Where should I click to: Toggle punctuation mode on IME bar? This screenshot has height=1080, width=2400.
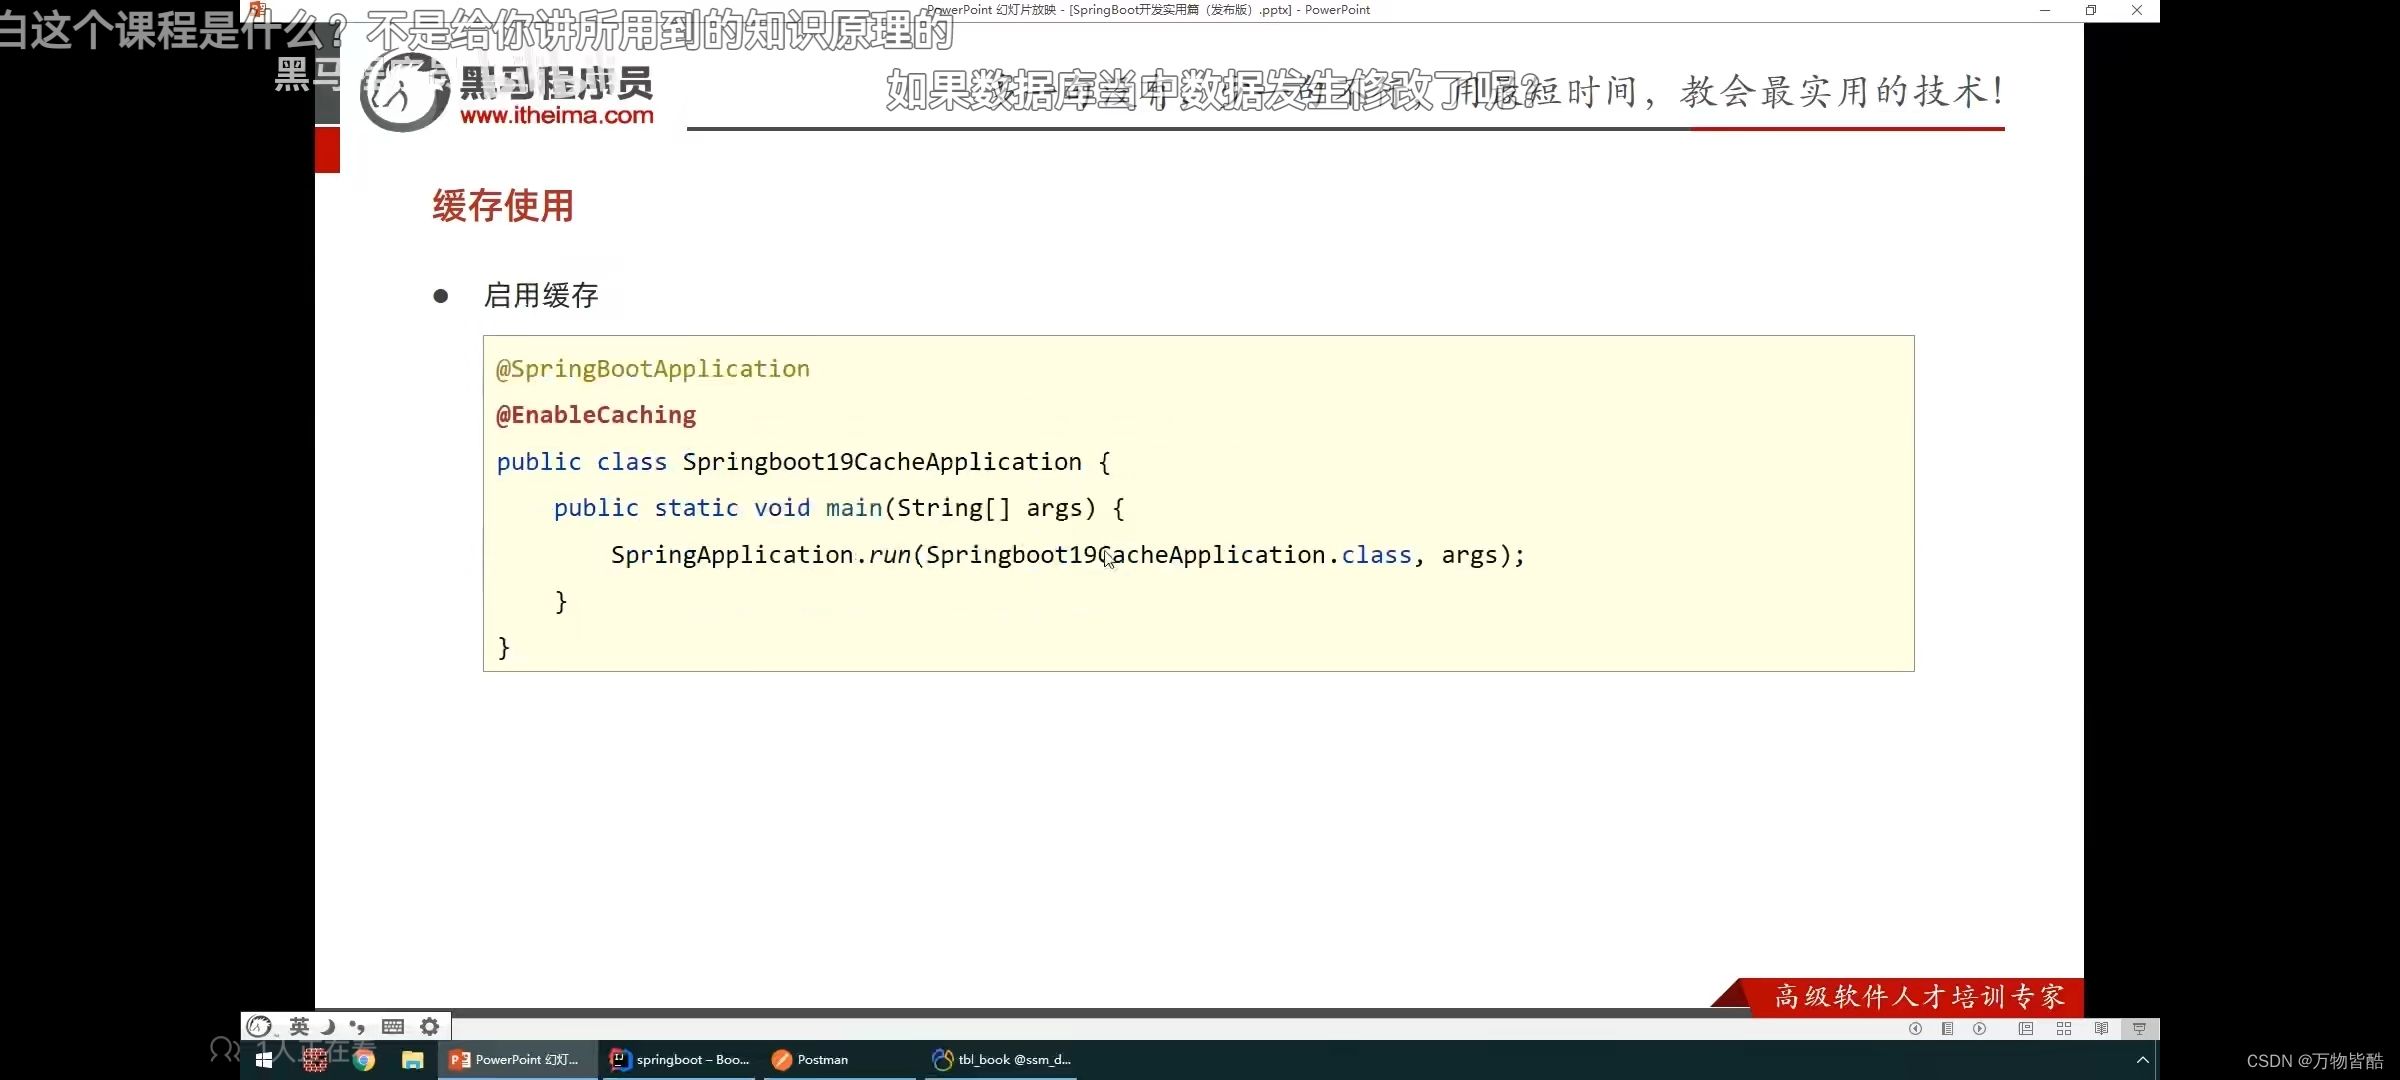tap(357, 1027)
